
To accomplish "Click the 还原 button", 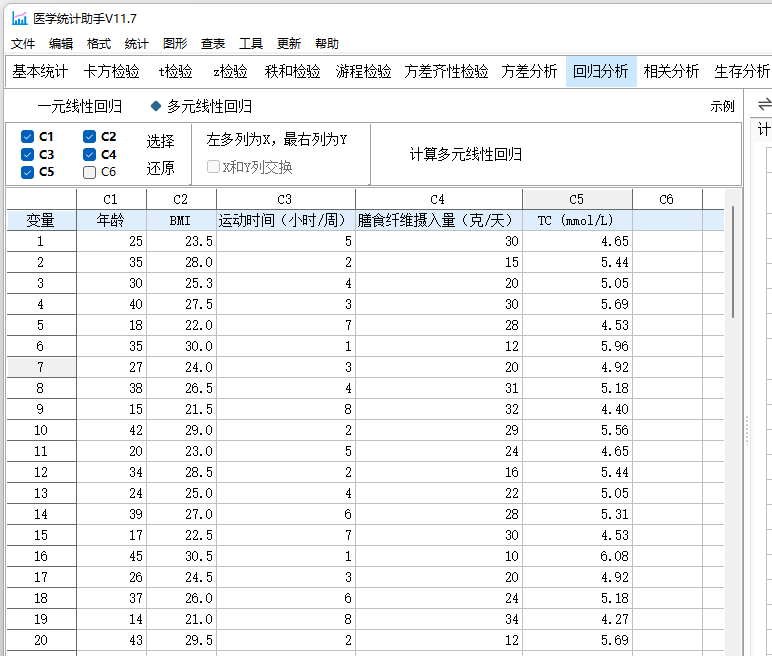I will tap(161, 168).
